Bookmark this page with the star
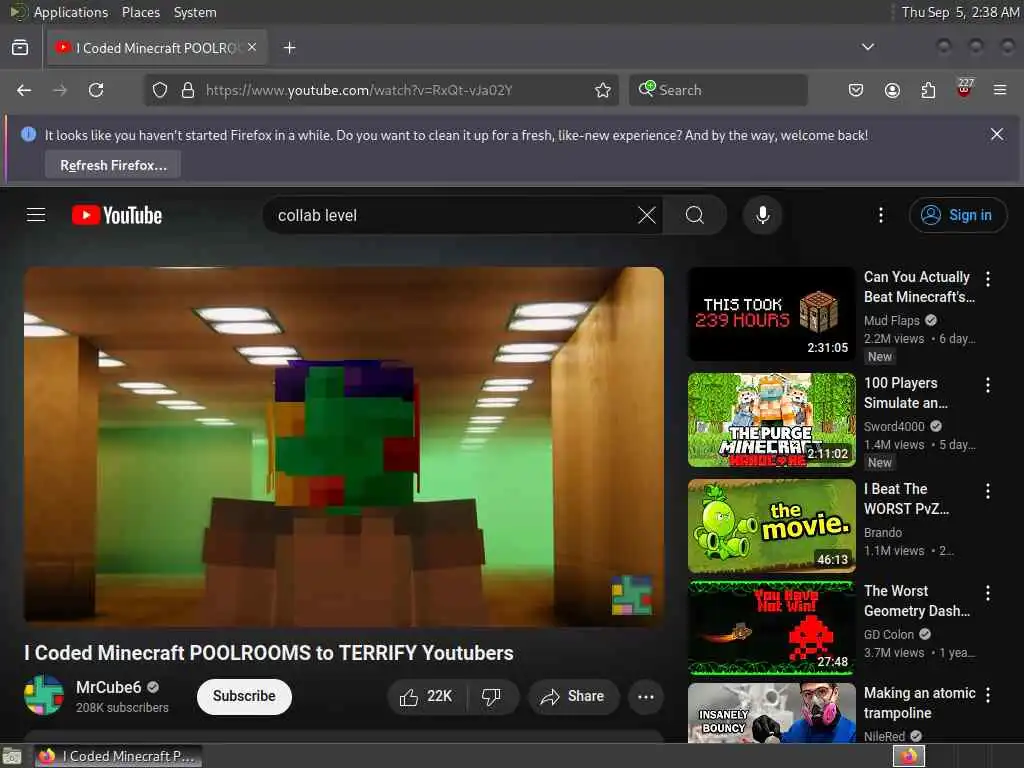The width and height of the screenshot is (1024, 768). (x=603, y=90)
